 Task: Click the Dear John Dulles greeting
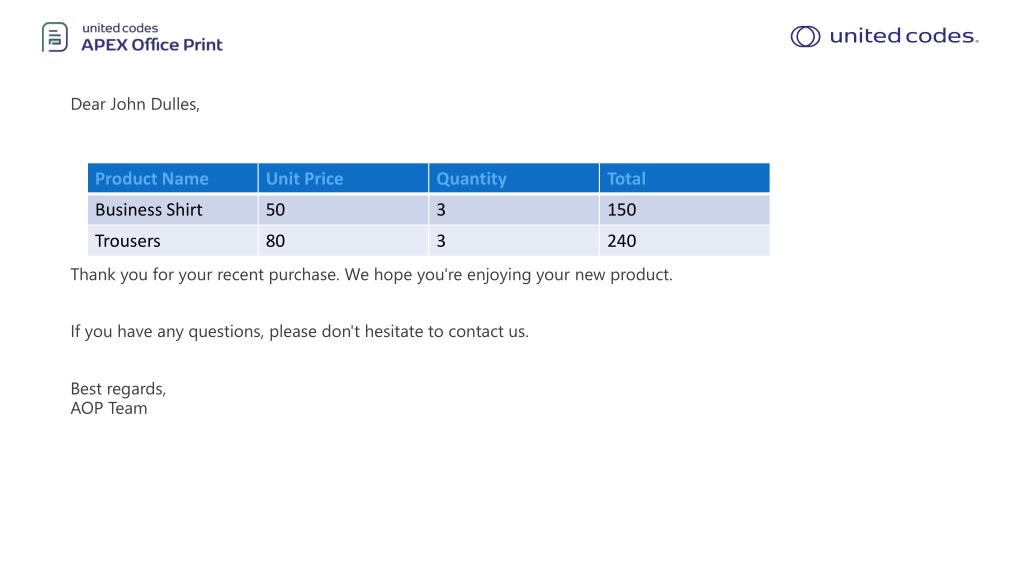pyautogui.click(x=135, y=104)
